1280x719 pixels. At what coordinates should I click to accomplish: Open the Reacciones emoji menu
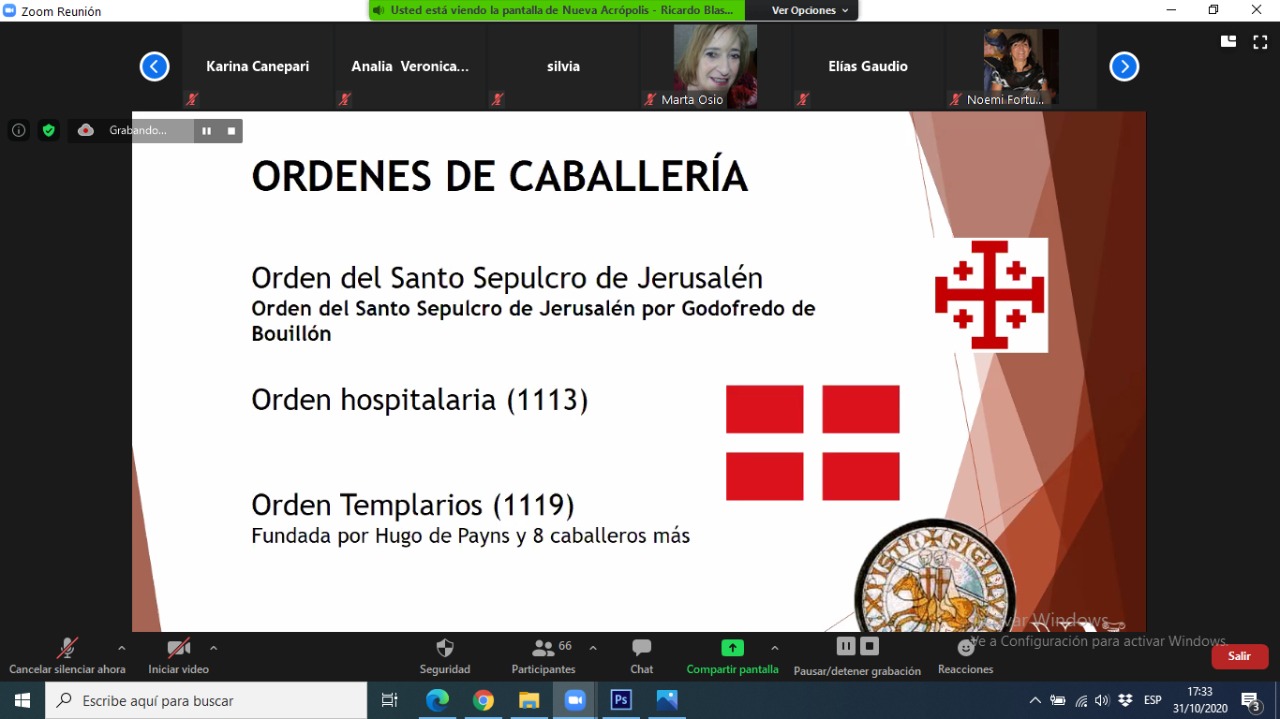coord(965,649)
